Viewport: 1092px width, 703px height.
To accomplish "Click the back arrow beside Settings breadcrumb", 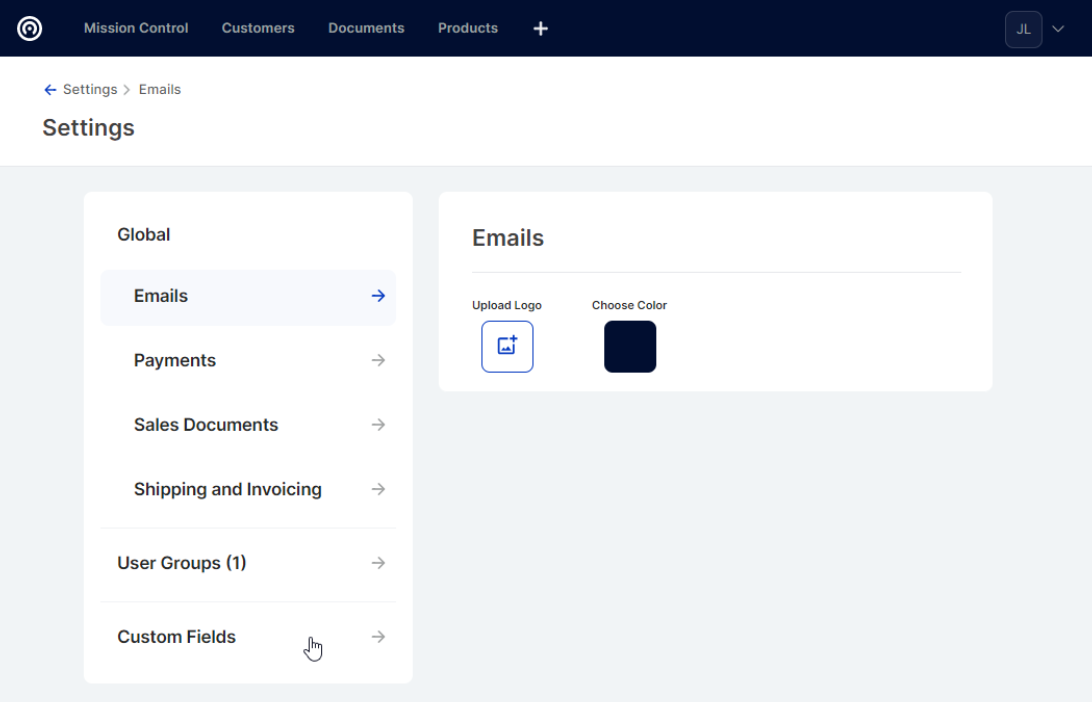I will 50,90.
